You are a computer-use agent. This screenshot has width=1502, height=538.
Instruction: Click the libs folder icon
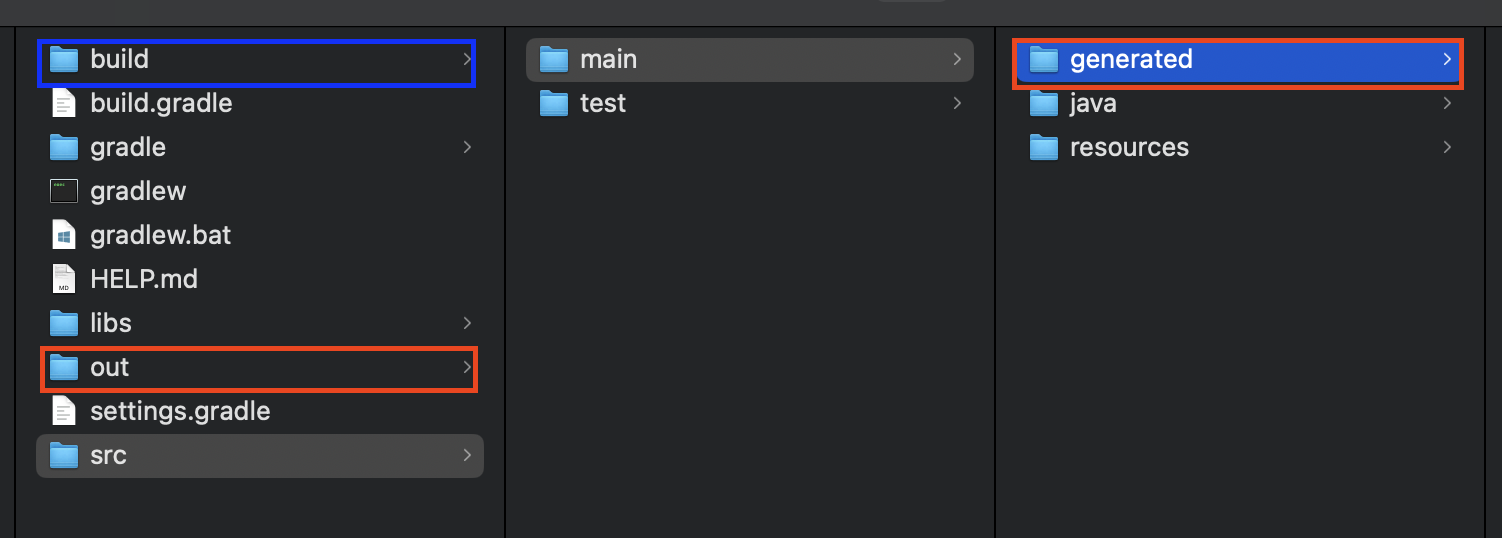64,323
